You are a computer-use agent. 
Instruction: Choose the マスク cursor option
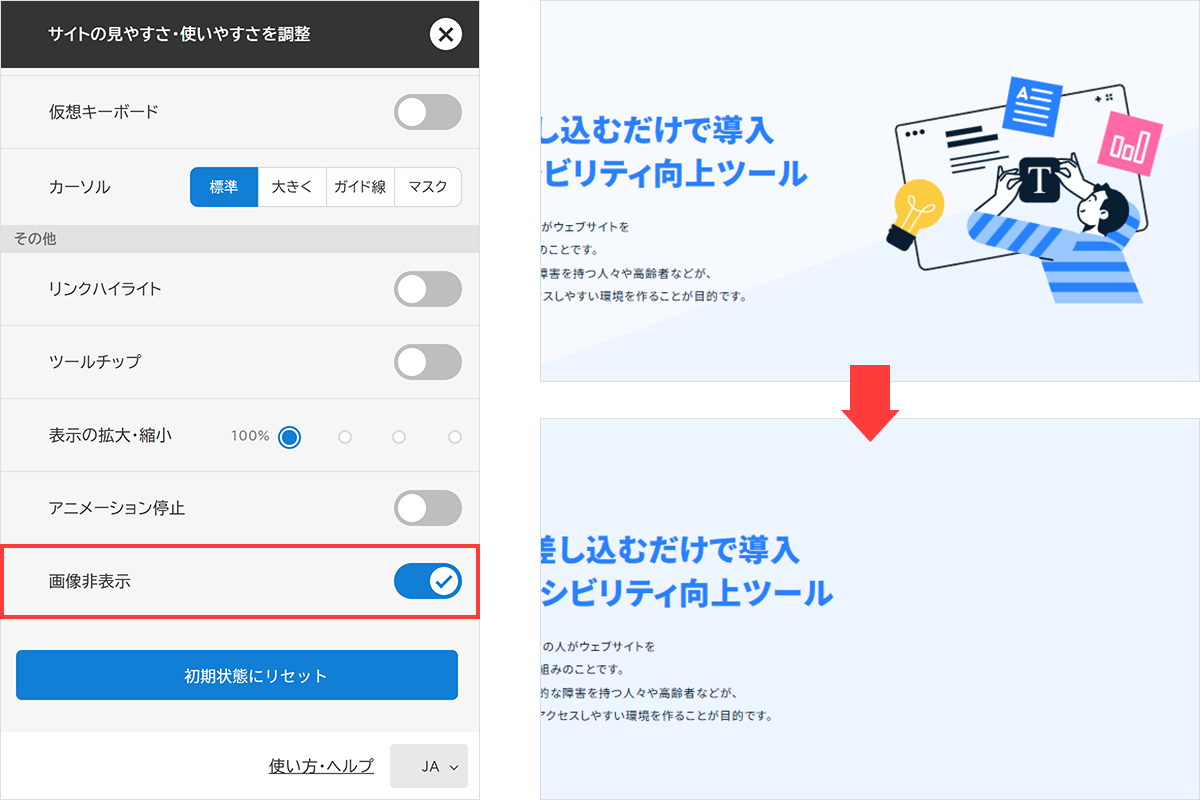pos(427,187)
